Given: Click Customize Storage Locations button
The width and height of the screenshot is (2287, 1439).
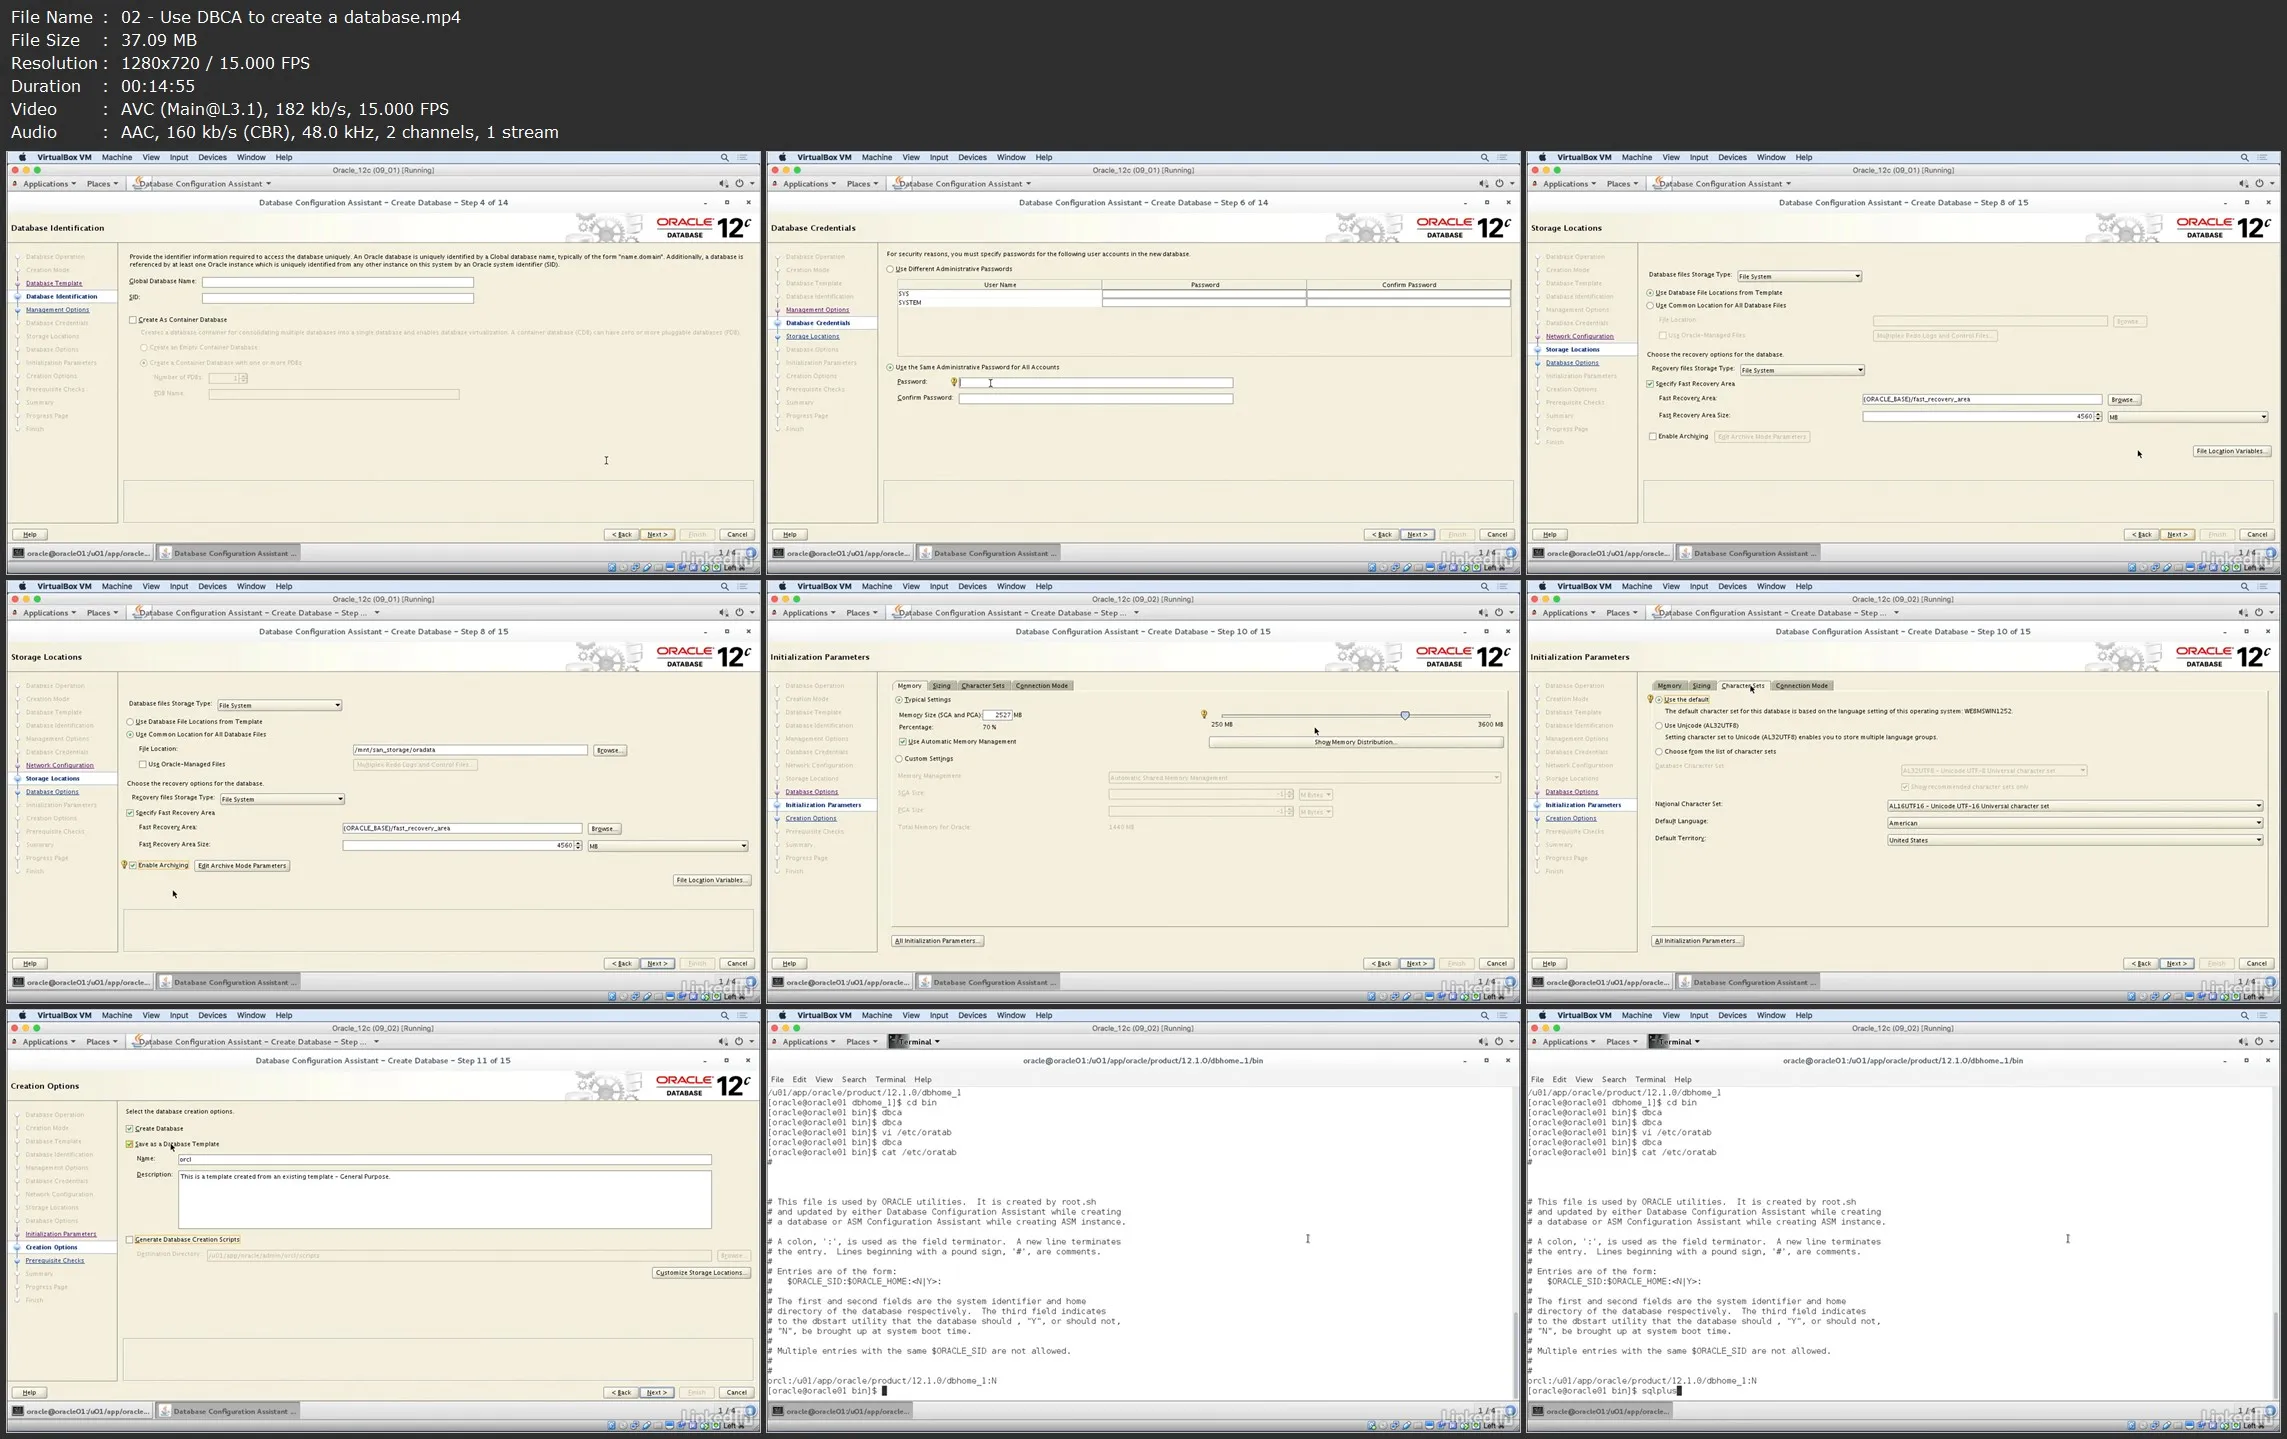Looking at the screenshot, I should tap(701, 1273).
